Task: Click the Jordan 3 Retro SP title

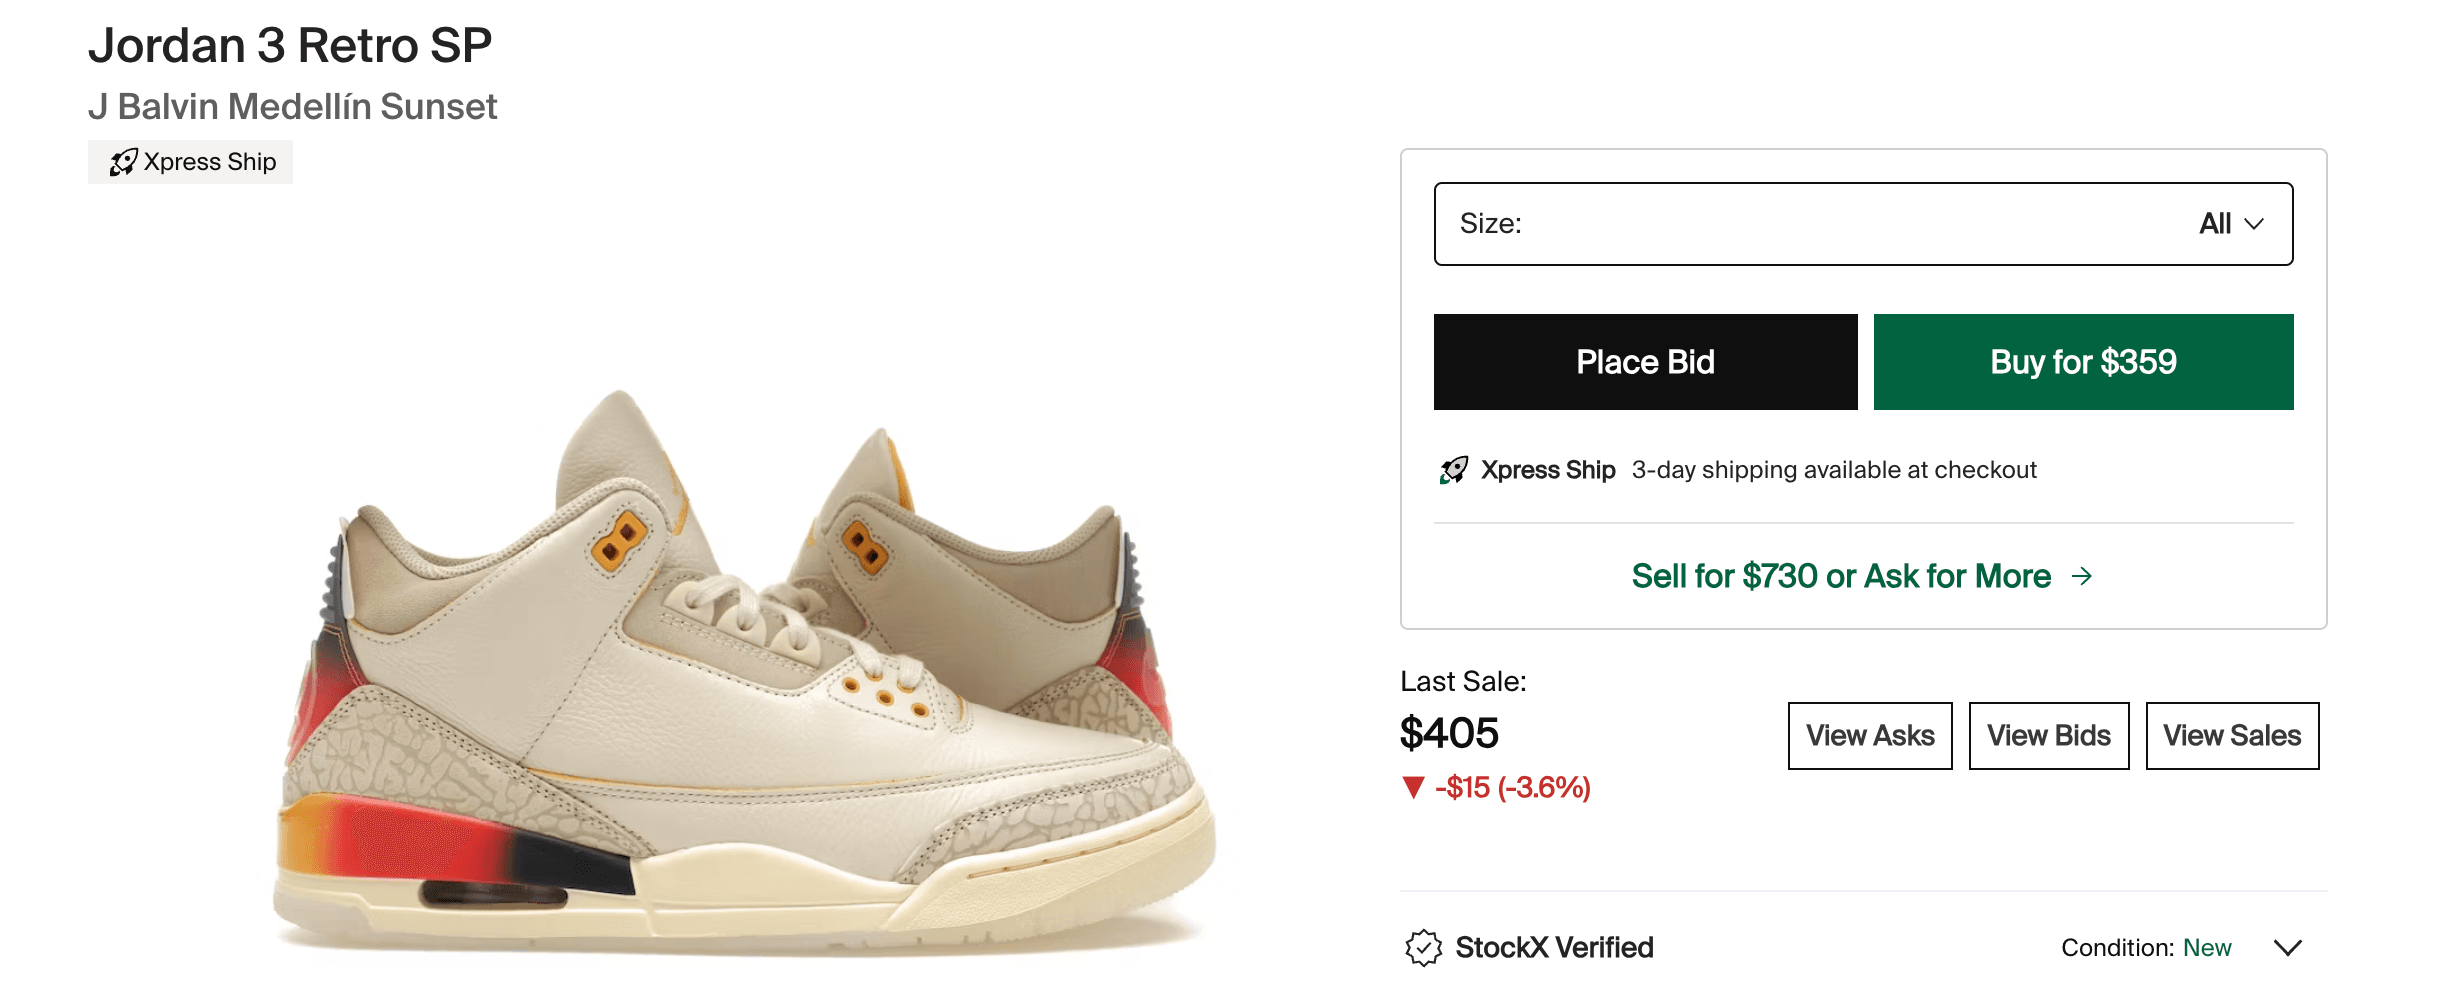Action: (290, 46)
